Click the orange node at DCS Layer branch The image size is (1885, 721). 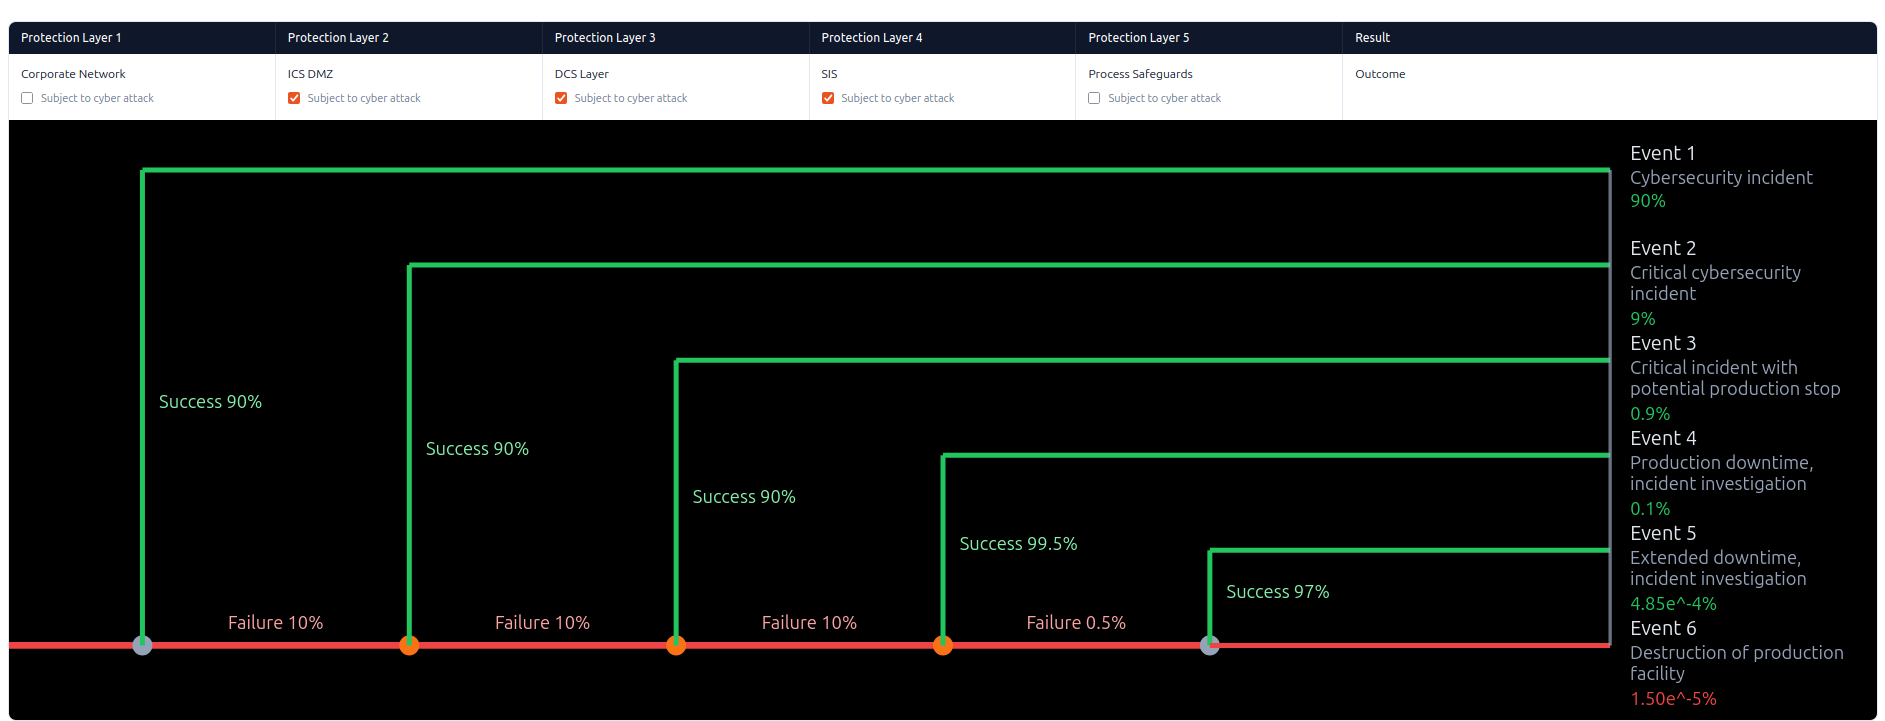click(x=676, y=645)
